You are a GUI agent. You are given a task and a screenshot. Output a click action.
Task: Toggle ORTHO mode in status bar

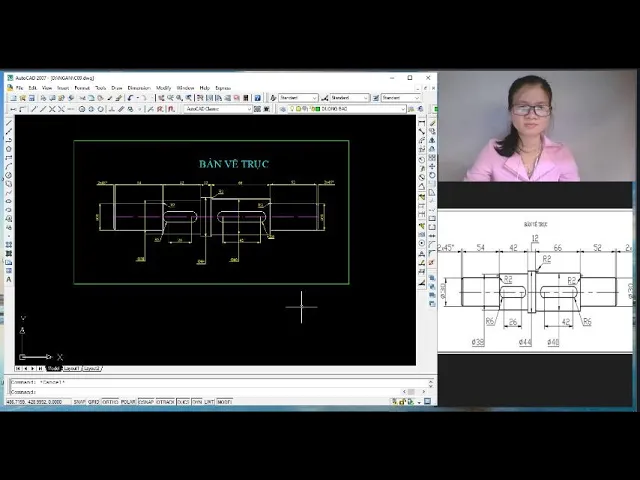coord(110,402)
